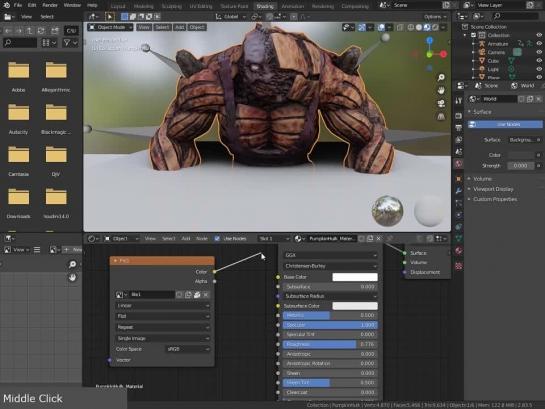Open the Color Space sRGB dropdown

(188, 349)
